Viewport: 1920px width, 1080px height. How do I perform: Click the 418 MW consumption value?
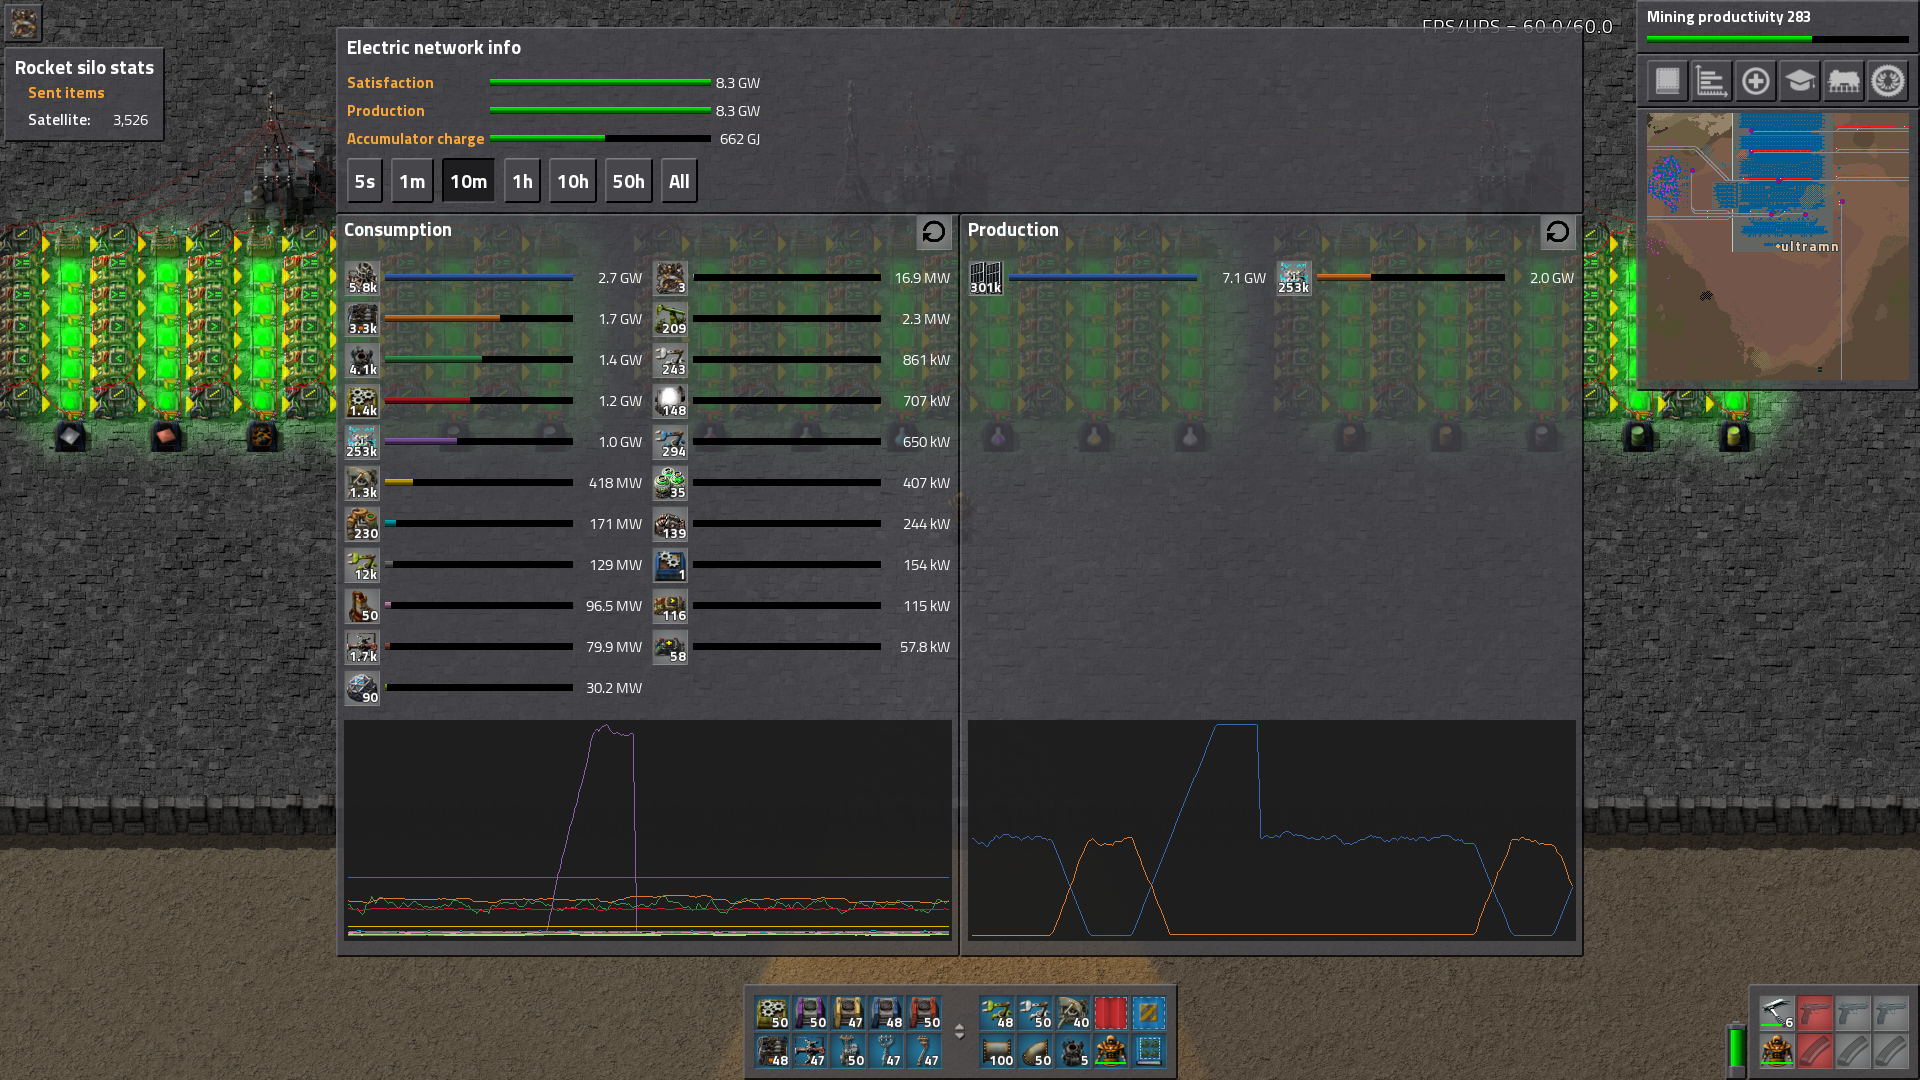pos(615,483)
